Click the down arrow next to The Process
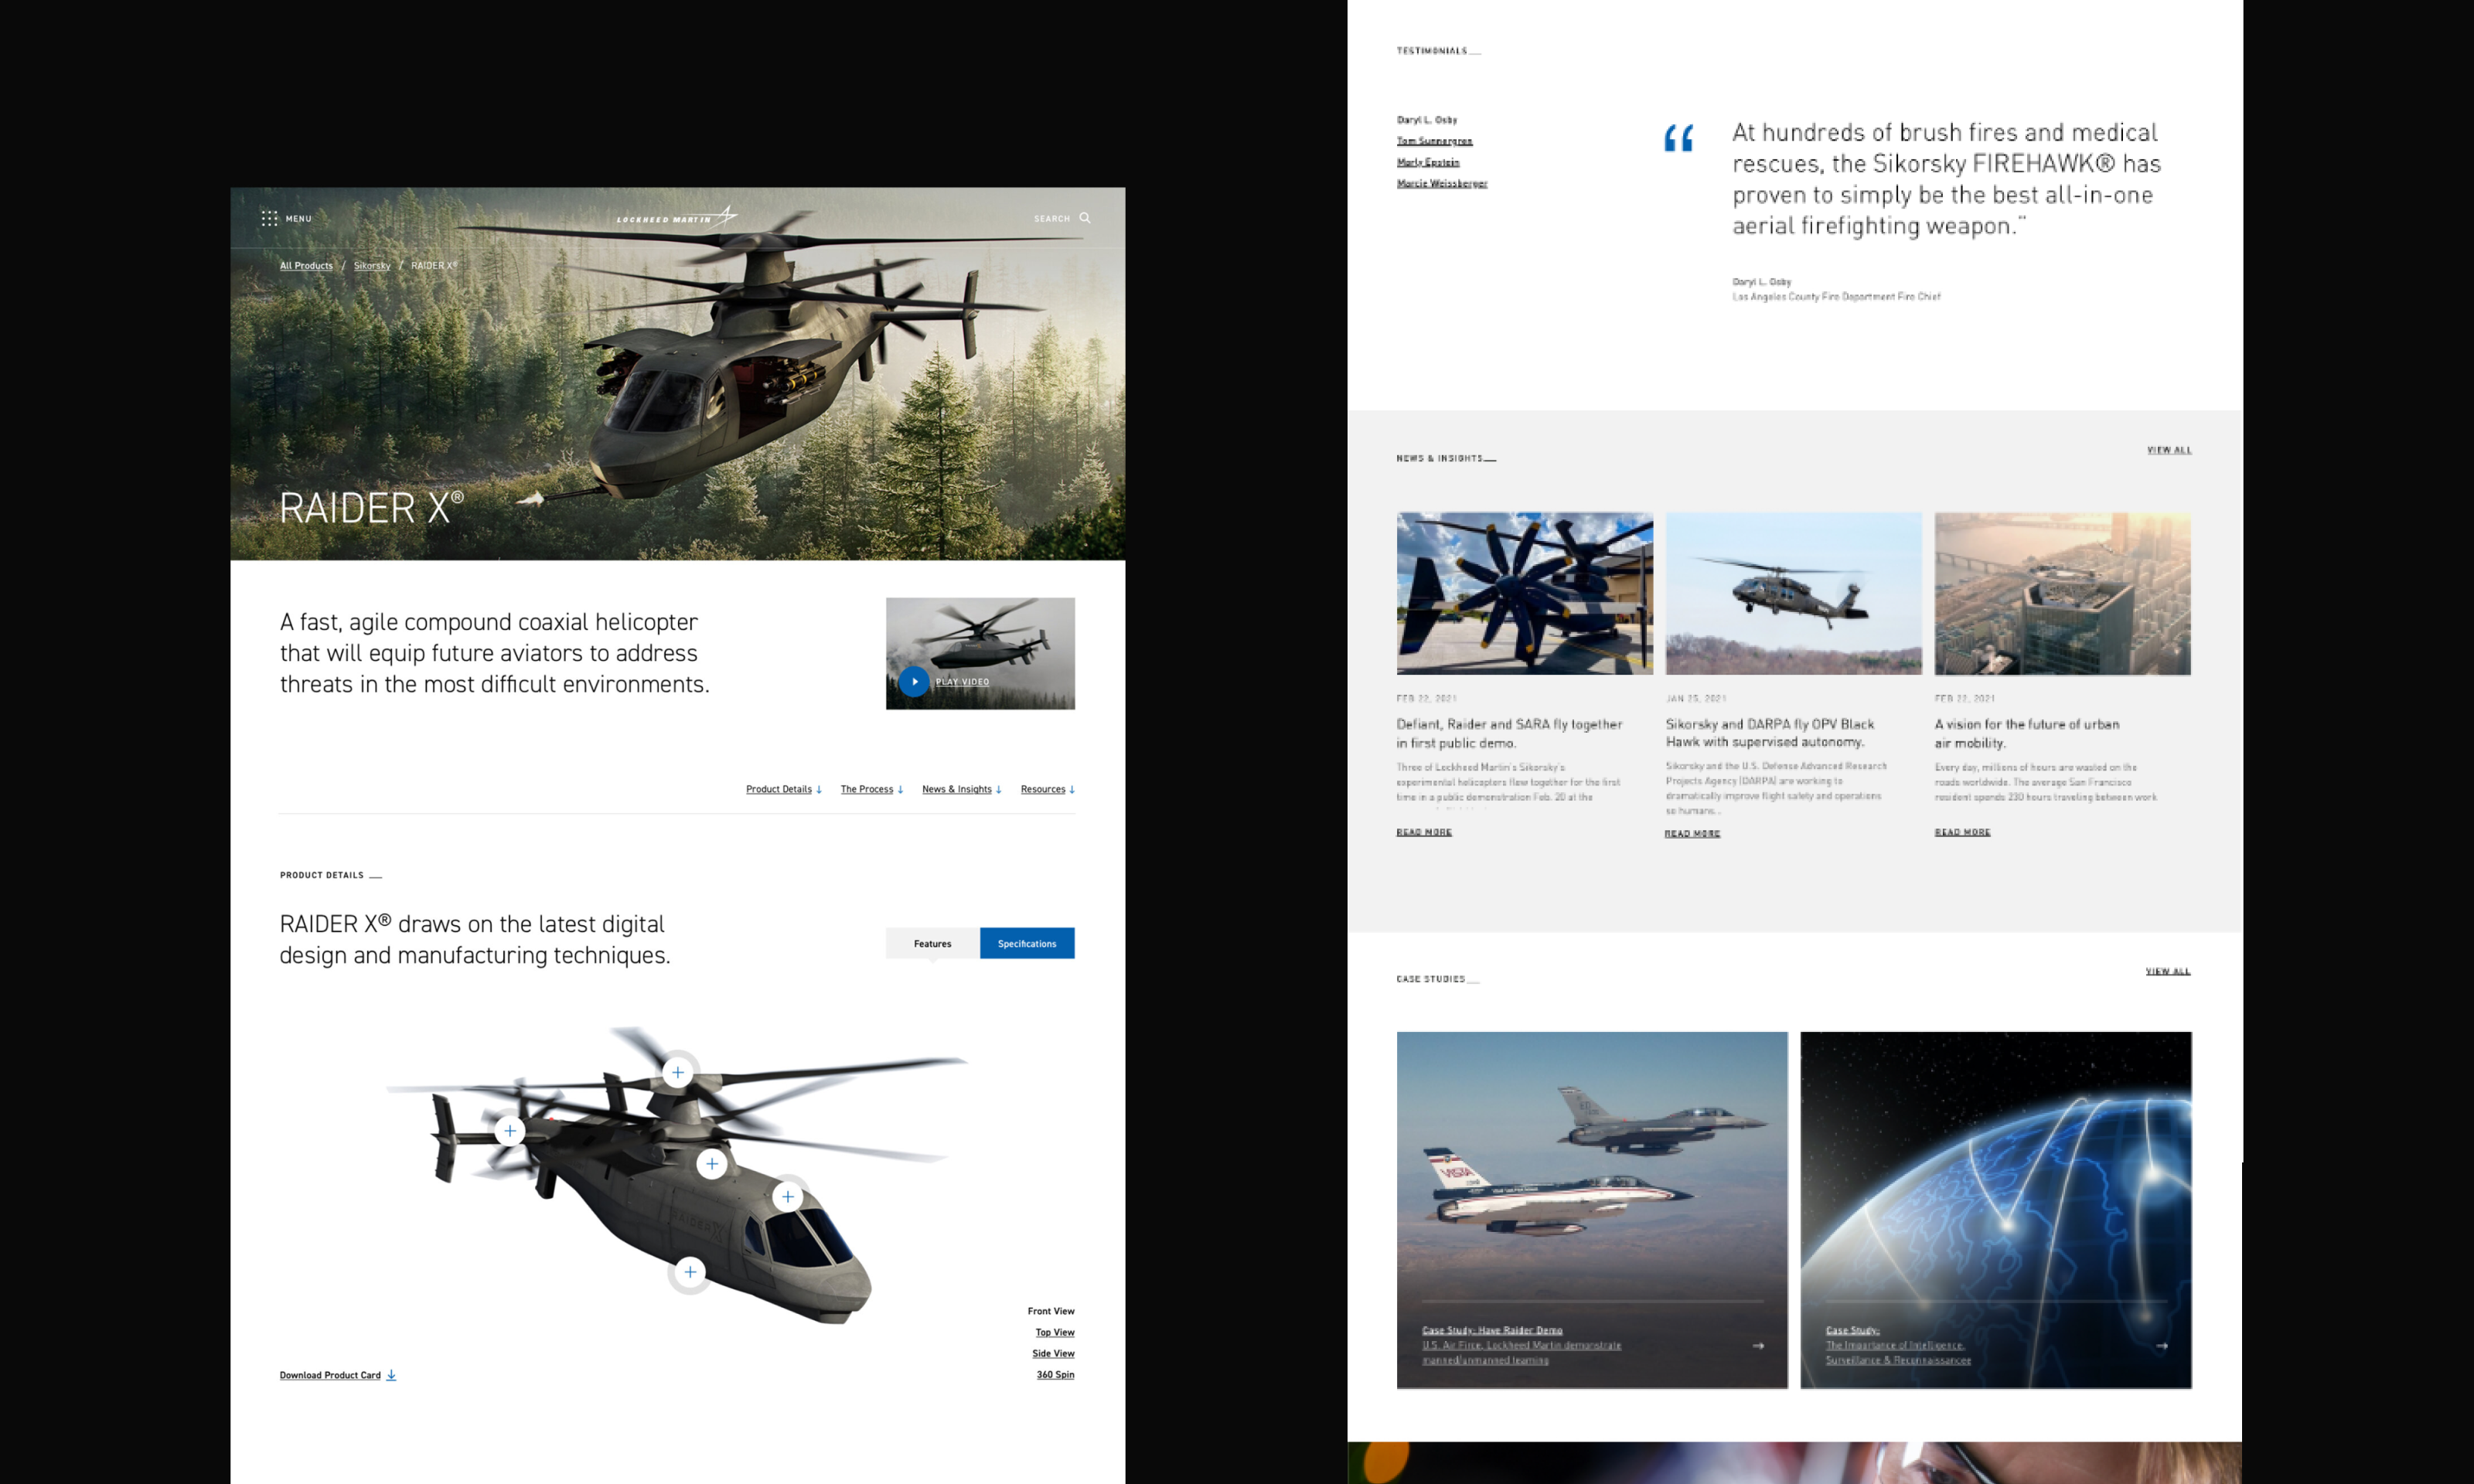The height and width of the screenshot is (1484, 2474). tap(900, 789)
